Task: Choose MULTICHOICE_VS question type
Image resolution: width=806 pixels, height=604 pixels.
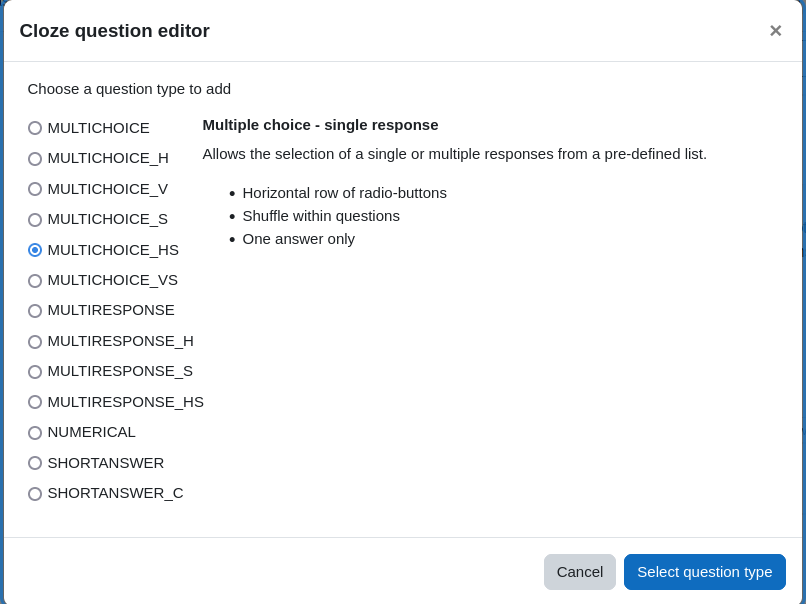Action: click(x=35, y=281)
